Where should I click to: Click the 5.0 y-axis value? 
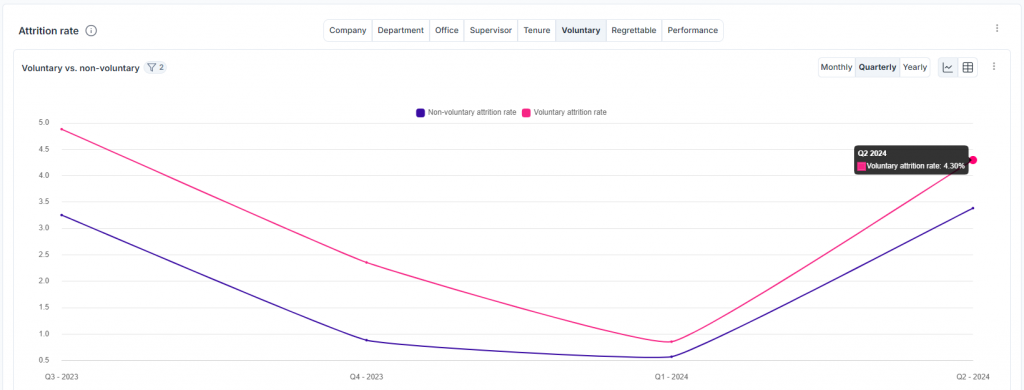pyautogui.click(x=44, y=122)
